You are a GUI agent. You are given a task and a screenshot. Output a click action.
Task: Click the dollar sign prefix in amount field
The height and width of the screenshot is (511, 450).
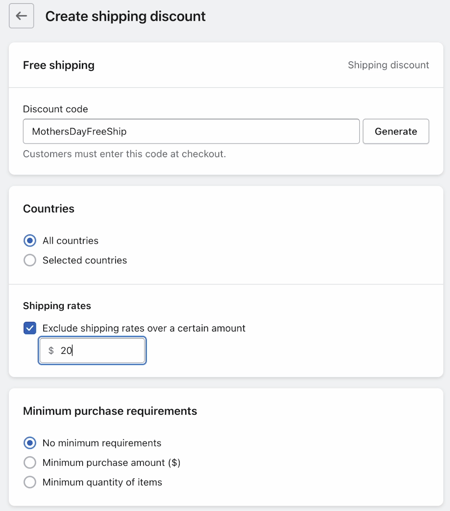pyautogui.click(x=51, y=350)
